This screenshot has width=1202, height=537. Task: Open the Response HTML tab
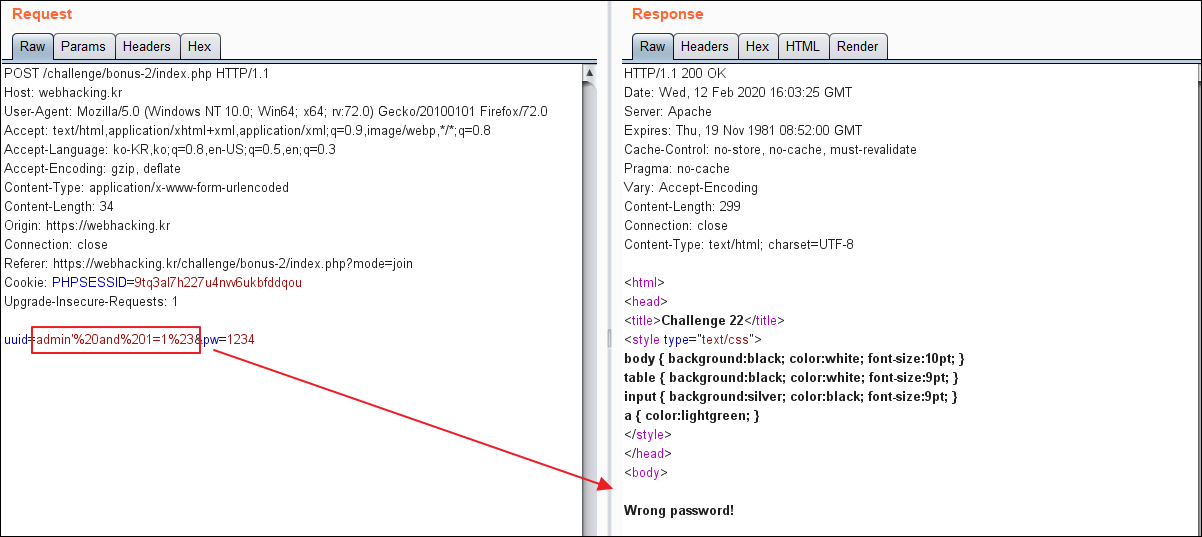[x=803, y=46]
